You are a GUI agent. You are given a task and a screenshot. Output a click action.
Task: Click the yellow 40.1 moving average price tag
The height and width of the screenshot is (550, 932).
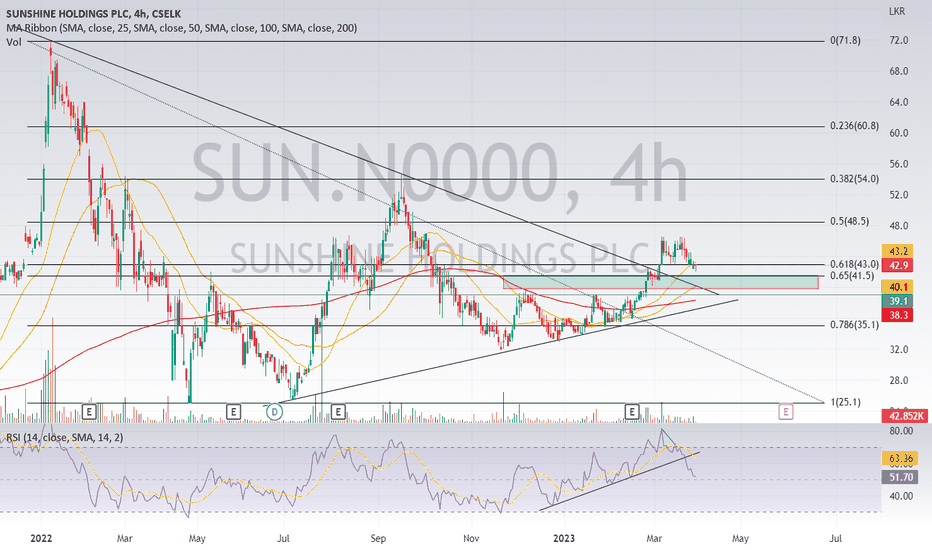pyautogui.click(x=898, y=287)
